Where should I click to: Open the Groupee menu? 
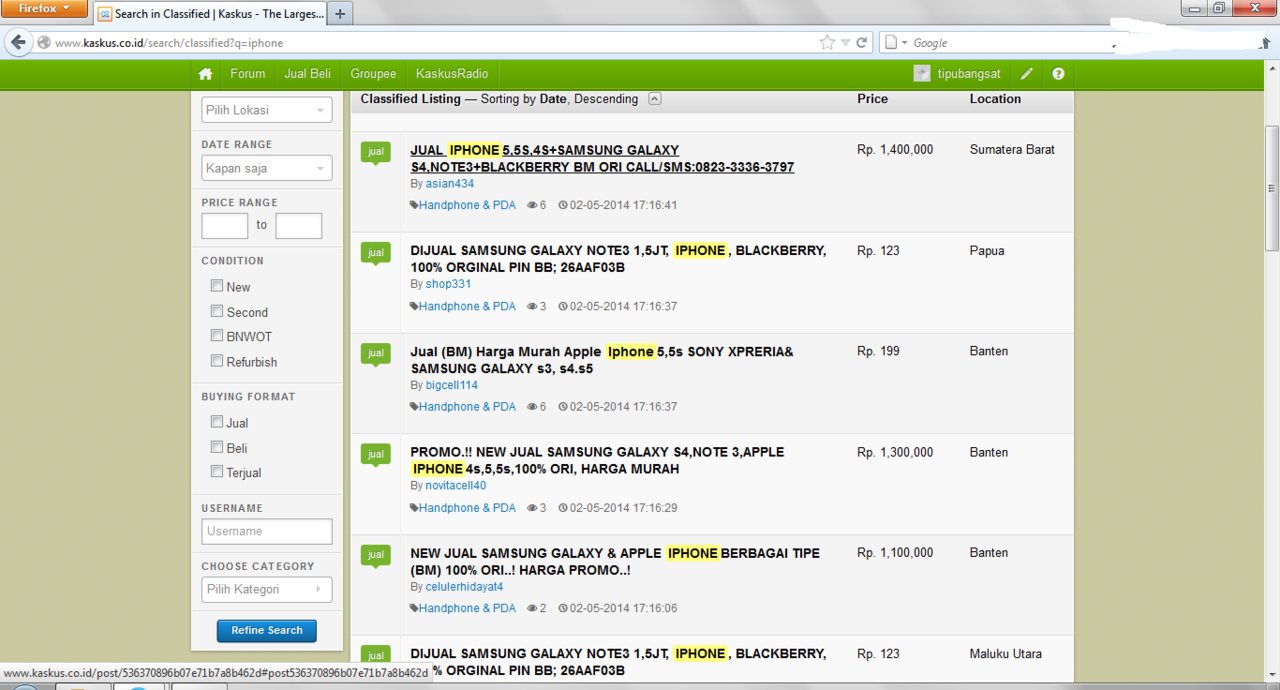tap(373, 74)
